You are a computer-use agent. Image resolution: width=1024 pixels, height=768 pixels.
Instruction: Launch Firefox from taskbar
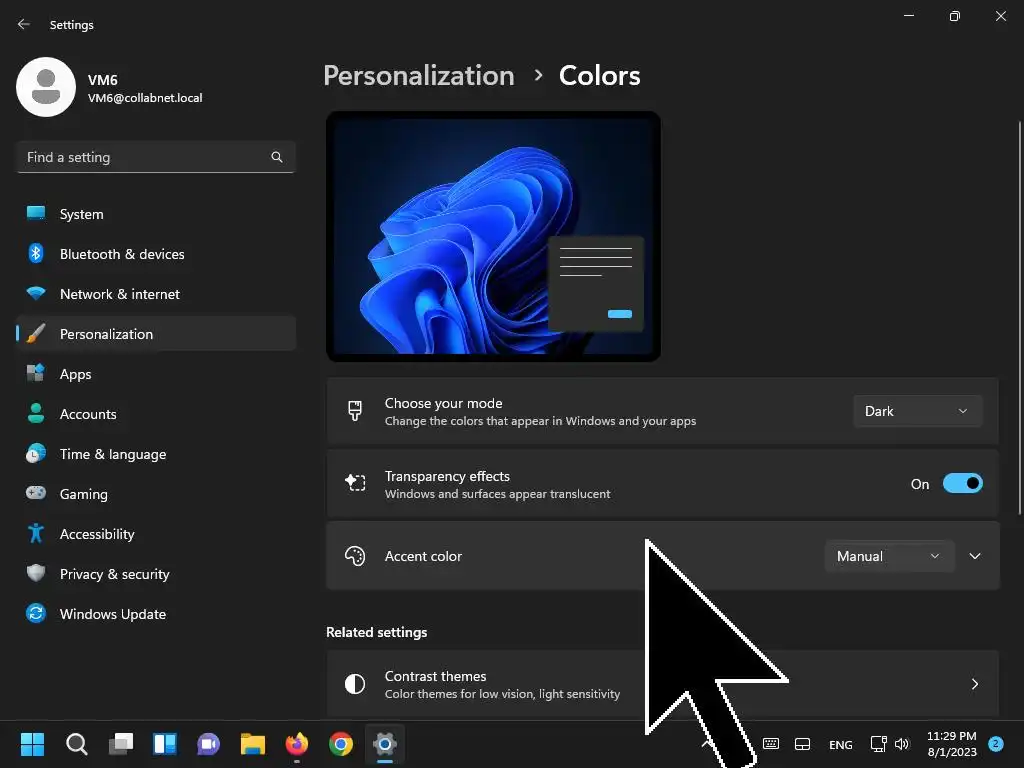(x=296, y=744)
